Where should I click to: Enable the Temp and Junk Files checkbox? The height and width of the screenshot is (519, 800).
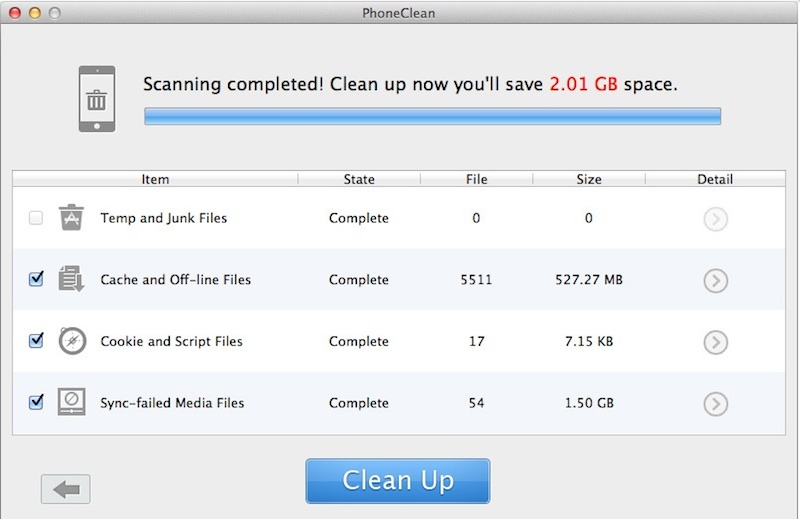pos(36,218)
